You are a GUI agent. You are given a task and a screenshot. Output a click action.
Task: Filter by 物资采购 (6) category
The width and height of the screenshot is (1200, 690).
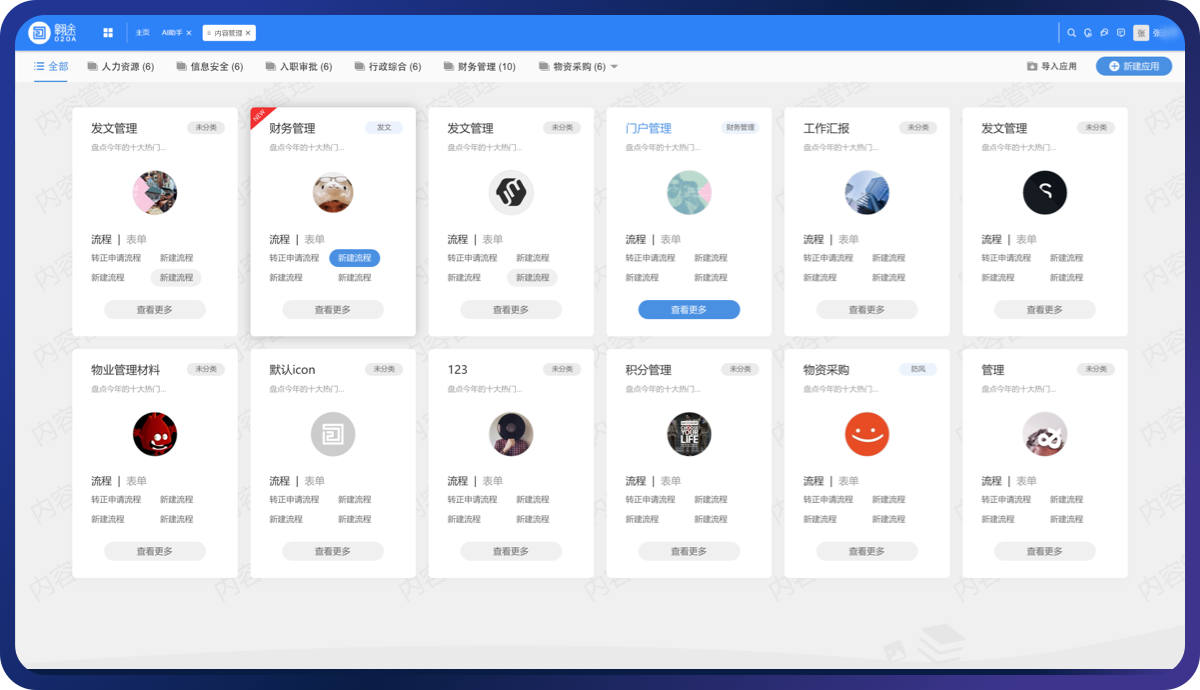tap(571, 67)
